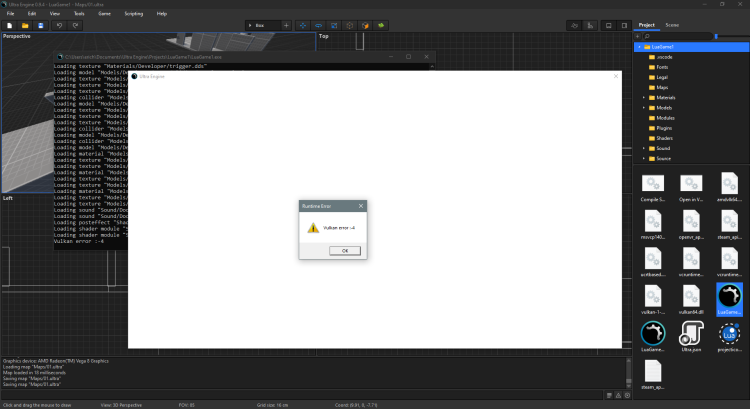This screenshot has width=750, height=409.
Task: Click the 'Vulkan error :-4' console line
Action: (x=78, y=241)
